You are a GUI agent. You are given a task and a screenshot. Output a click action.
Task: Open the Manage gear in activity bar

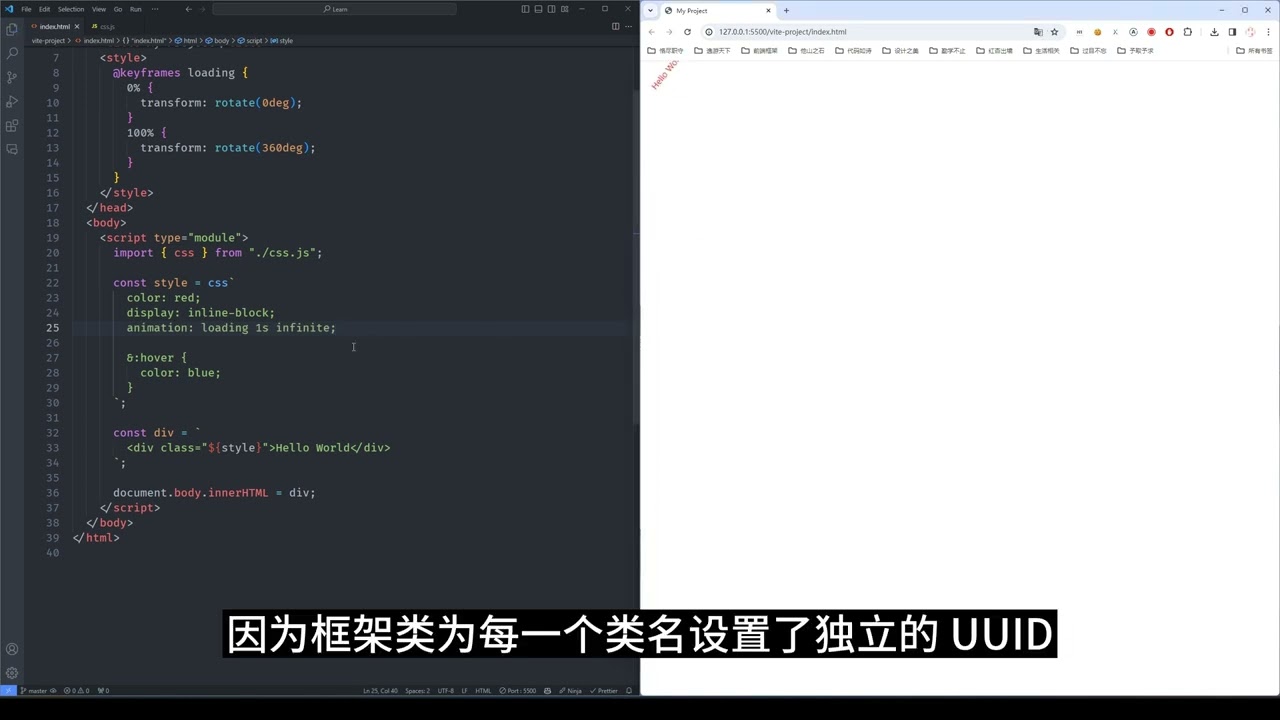pyautogui.click(x=12, y=673)
